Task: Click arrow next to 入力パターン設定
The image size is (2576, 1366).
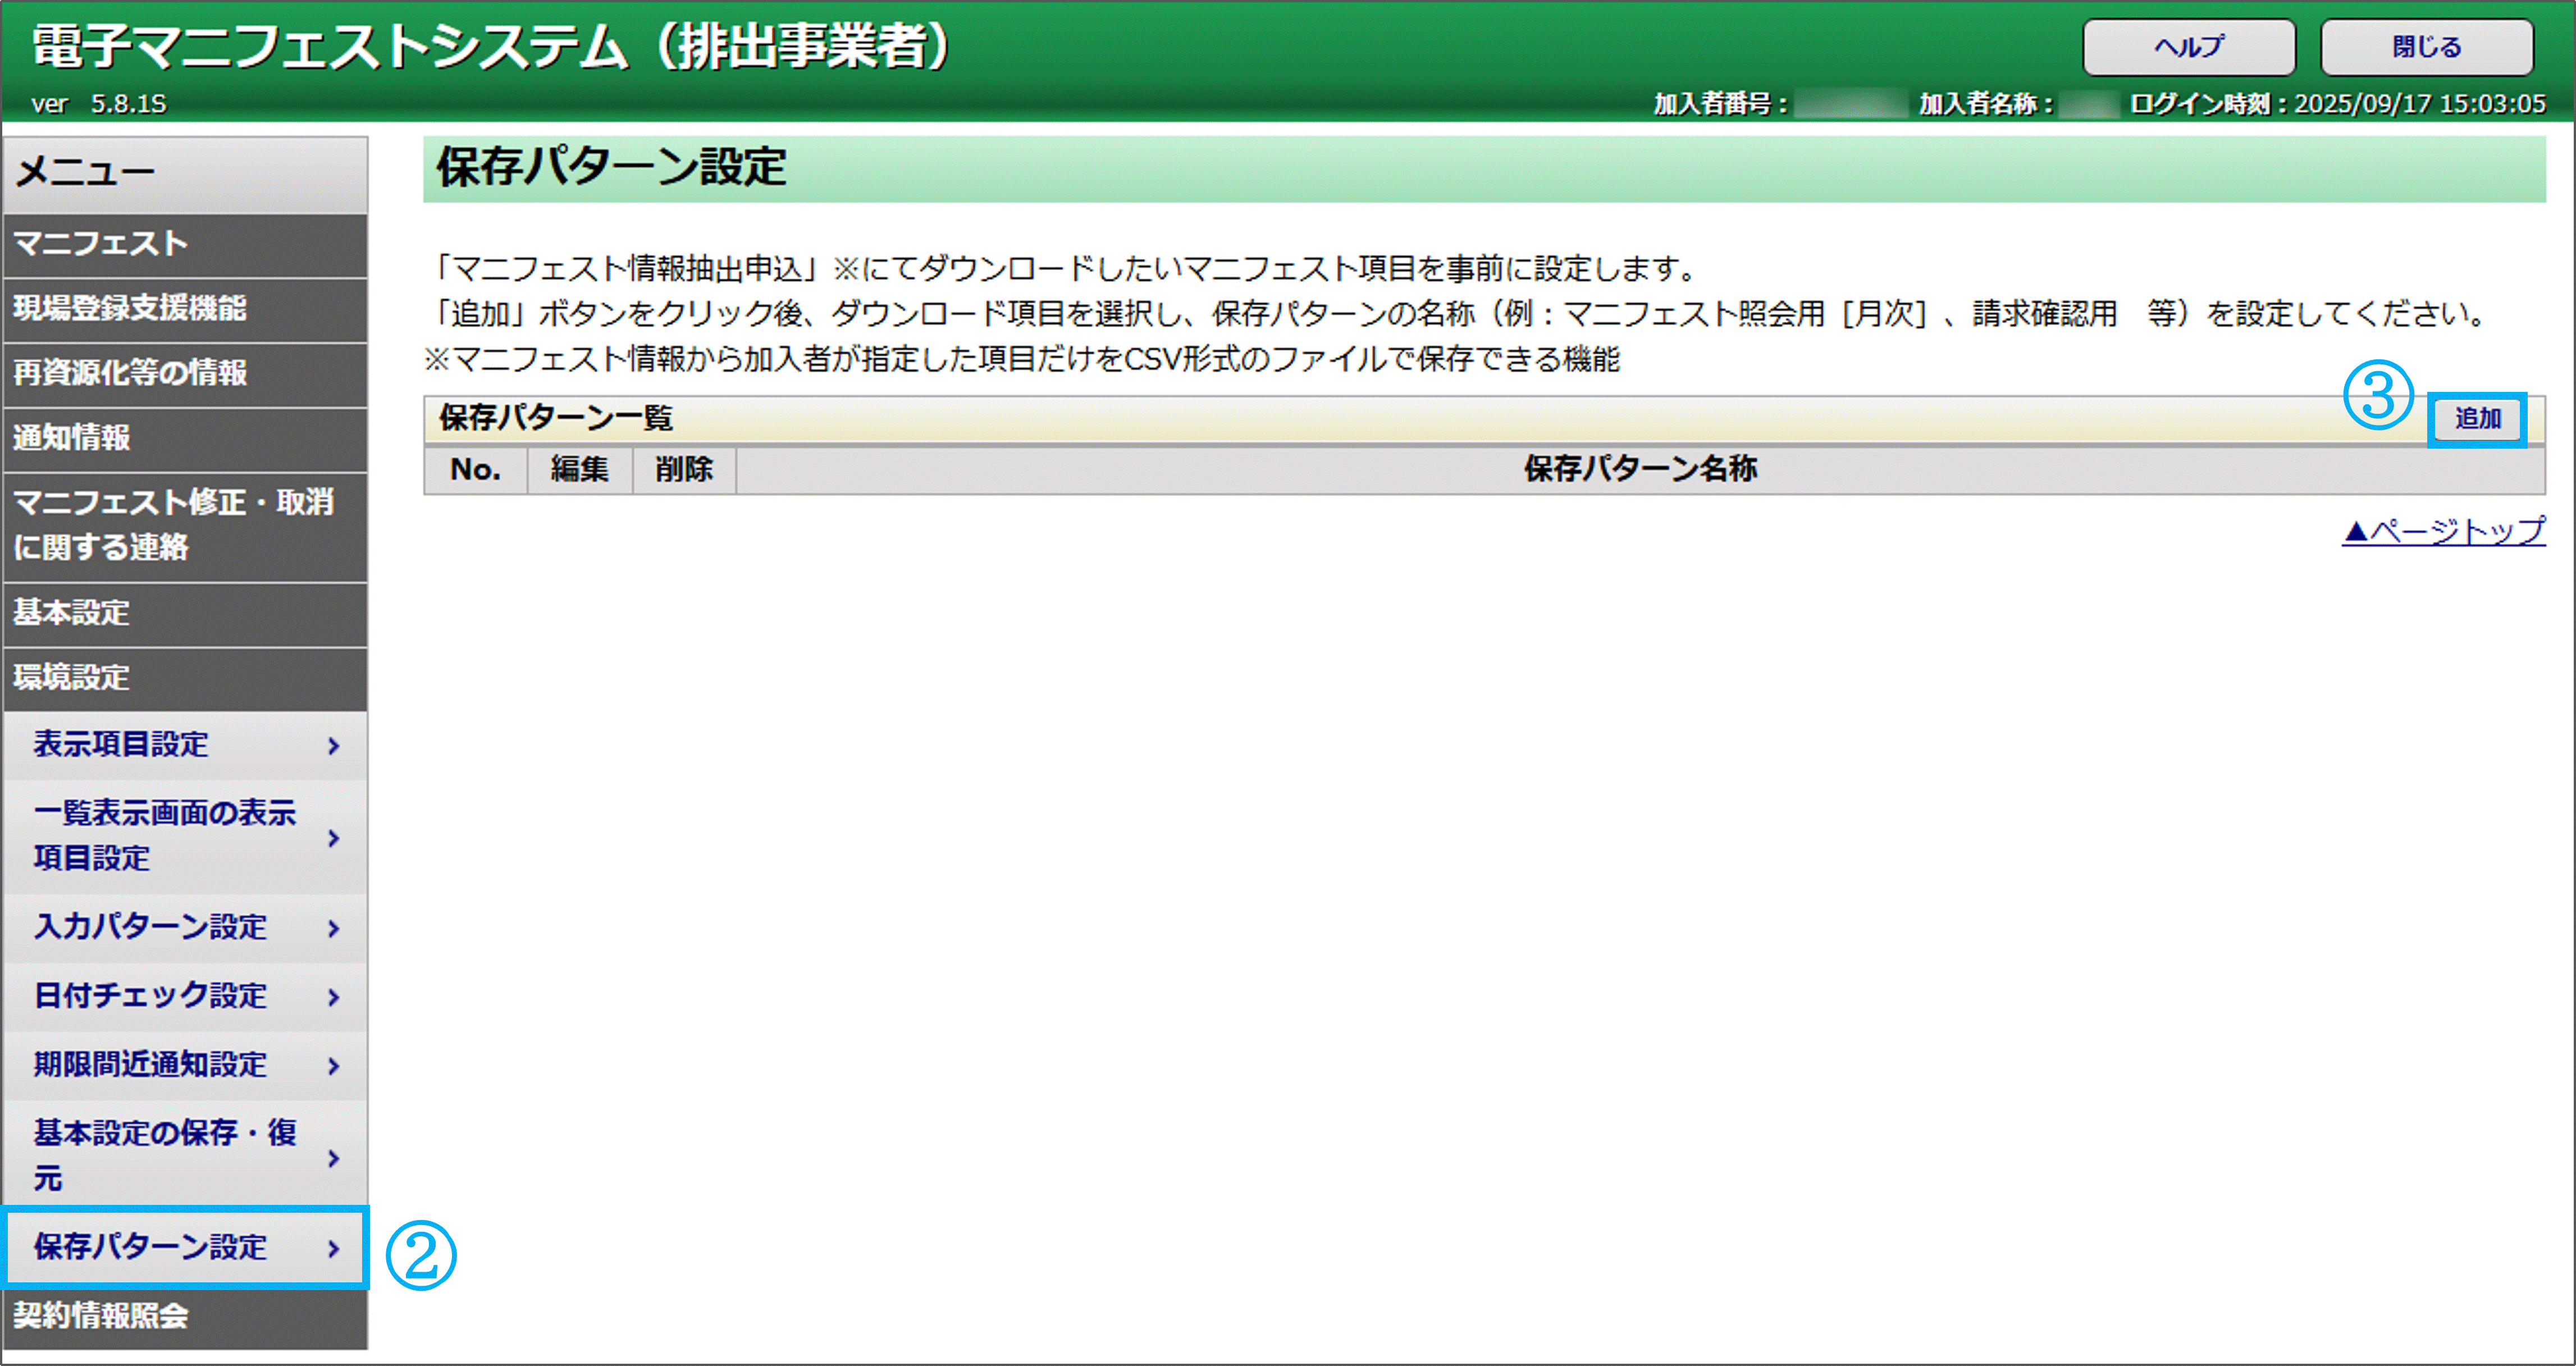Action: pos(334,929)
